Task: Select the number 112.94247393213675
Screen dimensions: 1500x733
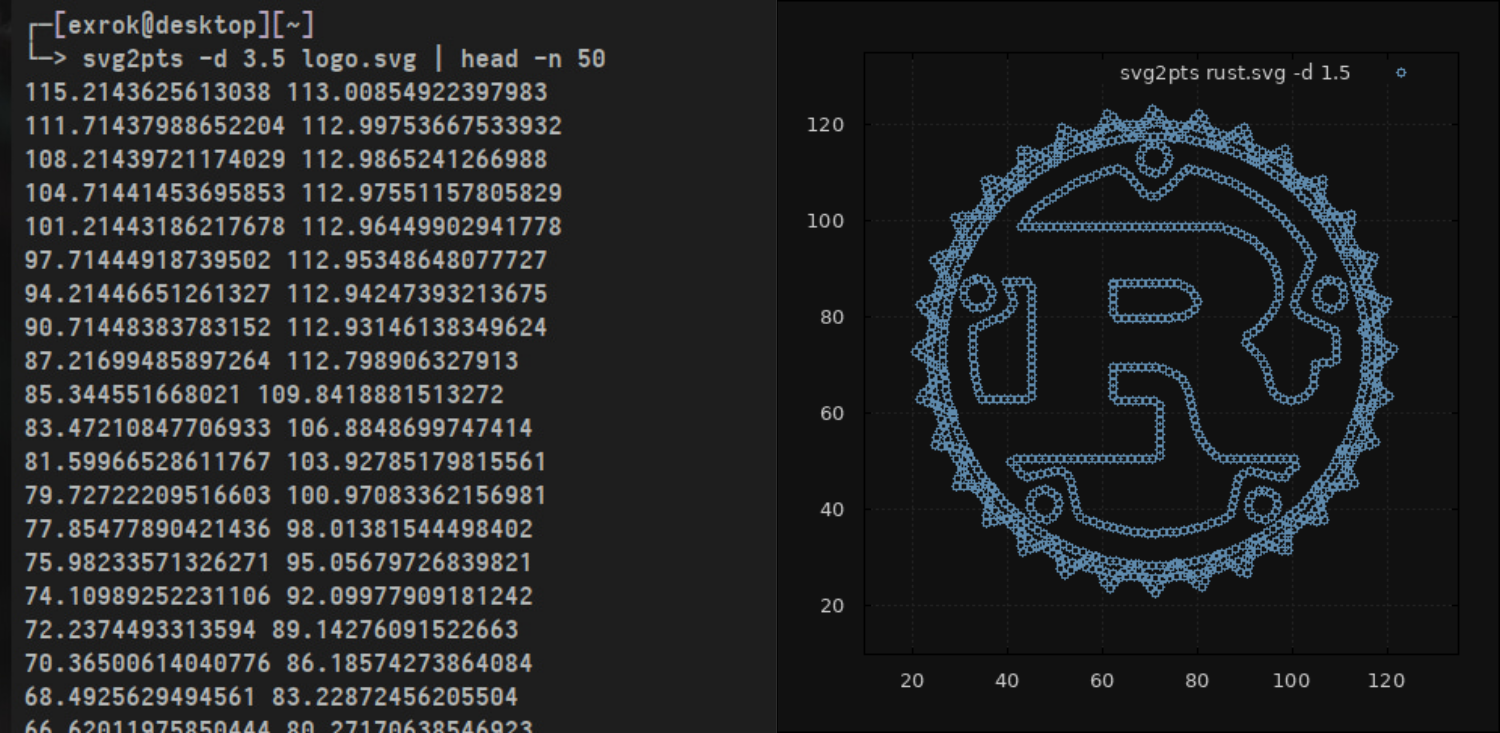Action: pos(417,294)
